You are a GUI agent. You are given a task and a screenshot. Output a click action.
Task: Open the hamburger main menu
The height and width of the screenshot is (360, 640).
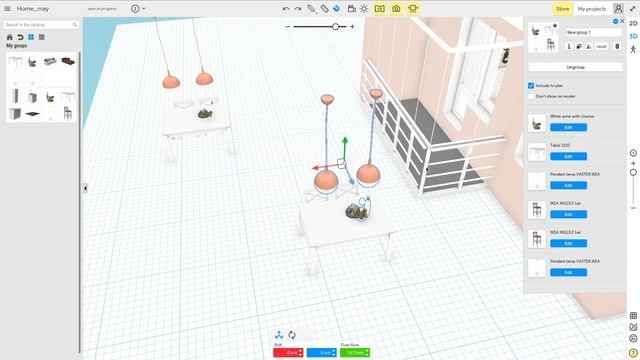click(7, 9)
